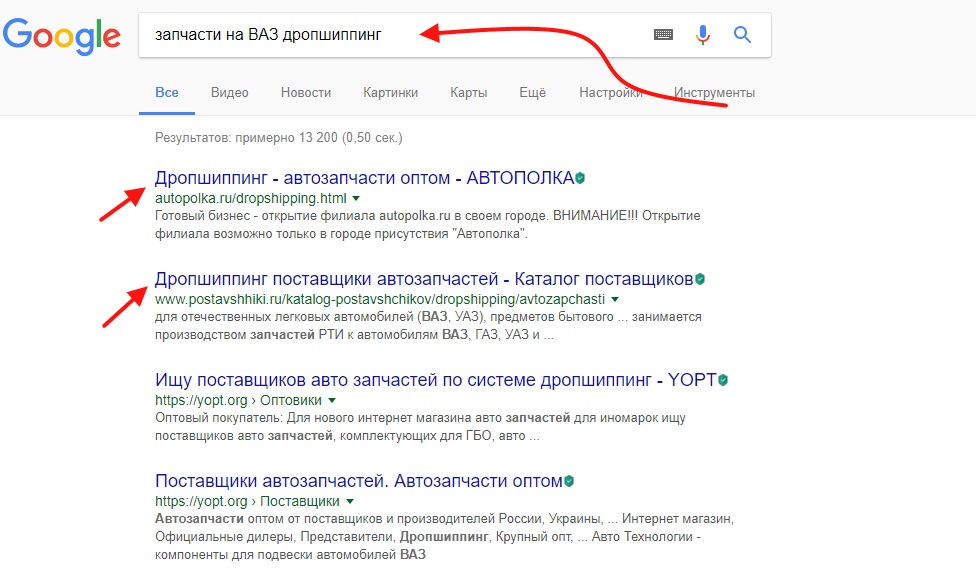Click snippet 'для отечественных легковых автомобилей'
Viewport: 976px width, 582px height.
point(285,317)
